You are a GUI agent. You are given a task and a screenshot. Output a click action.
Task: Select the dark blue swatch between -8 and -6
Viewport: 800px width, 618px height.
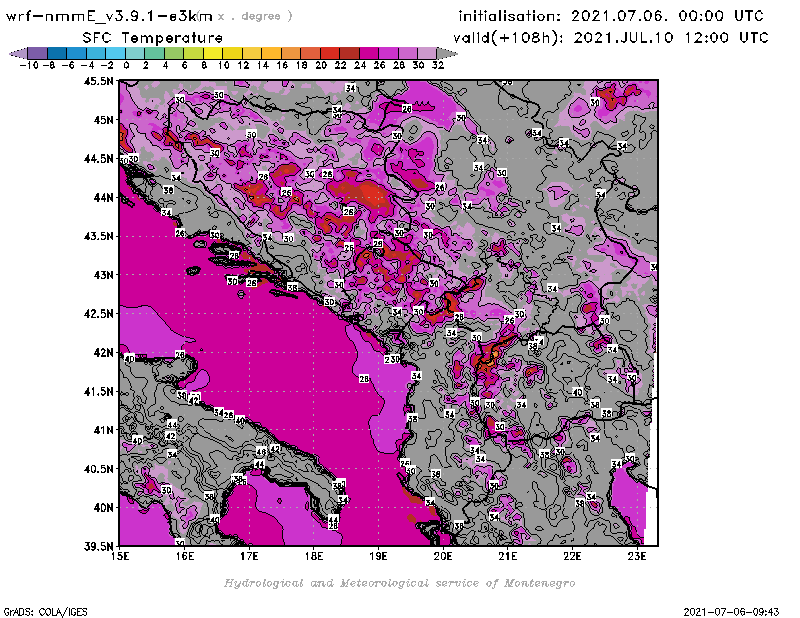click(57, 53)
